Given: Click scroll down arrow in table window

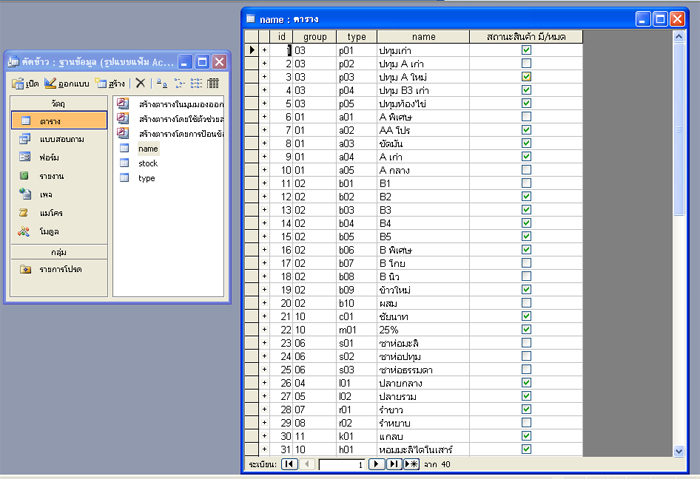Looking at the screenshot, I should (x=679, y=451).
